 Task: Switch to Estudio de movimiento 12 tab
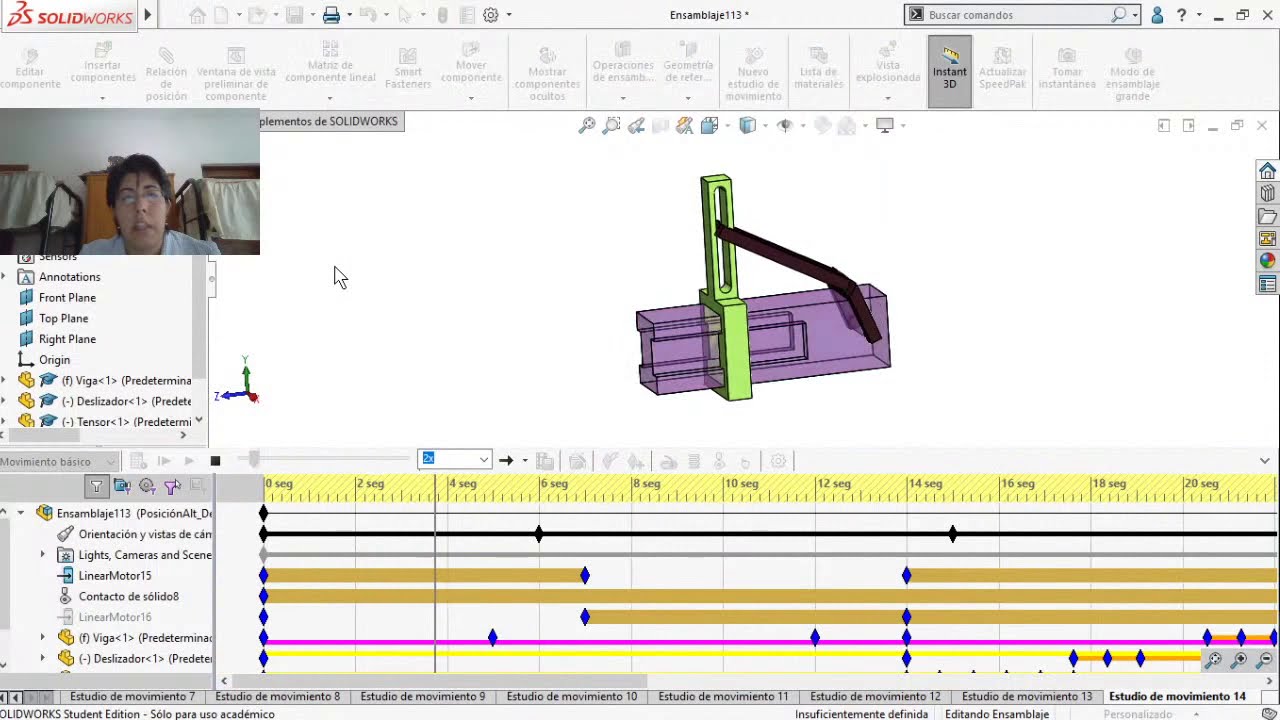tap(875, 696)
